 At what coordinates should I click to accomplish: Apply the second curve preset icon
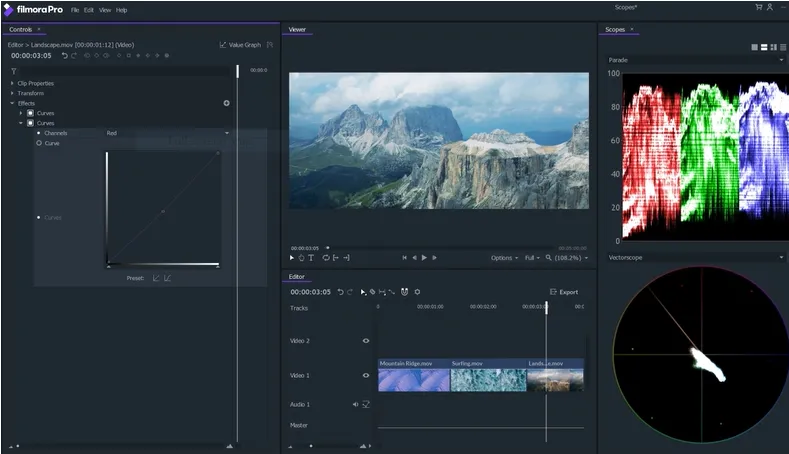pos(167,278)
